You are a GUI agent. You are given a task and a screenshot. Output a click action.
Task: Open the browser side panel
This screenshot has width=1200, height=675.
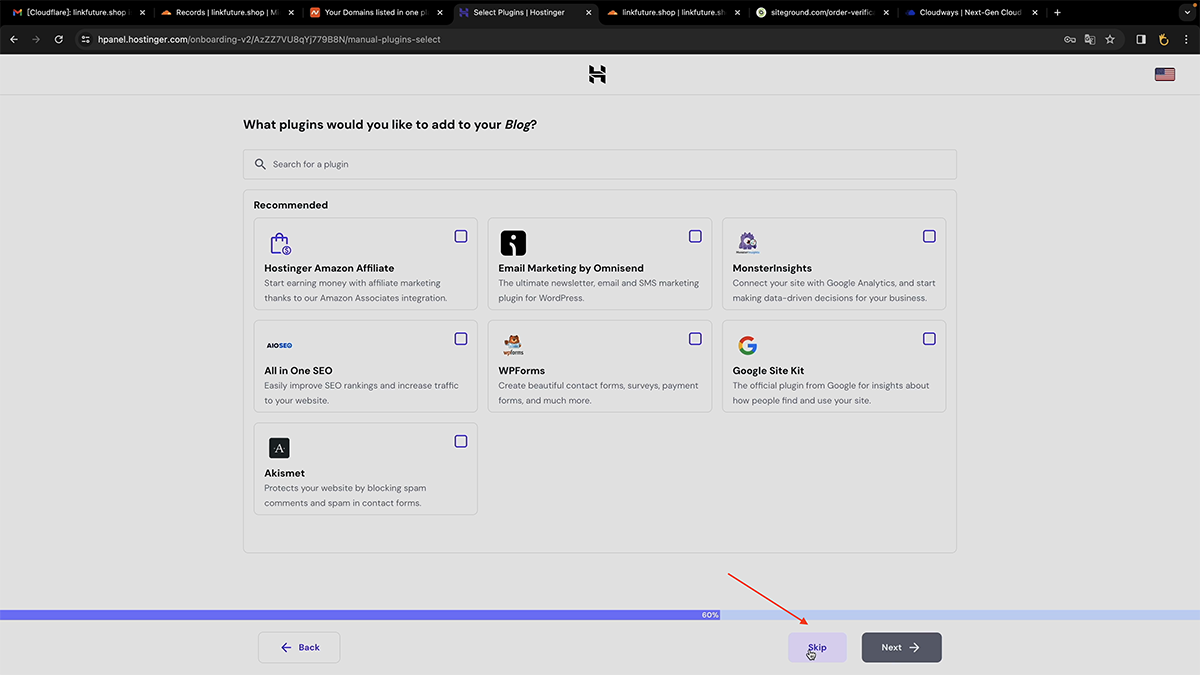coord(1141,39)
